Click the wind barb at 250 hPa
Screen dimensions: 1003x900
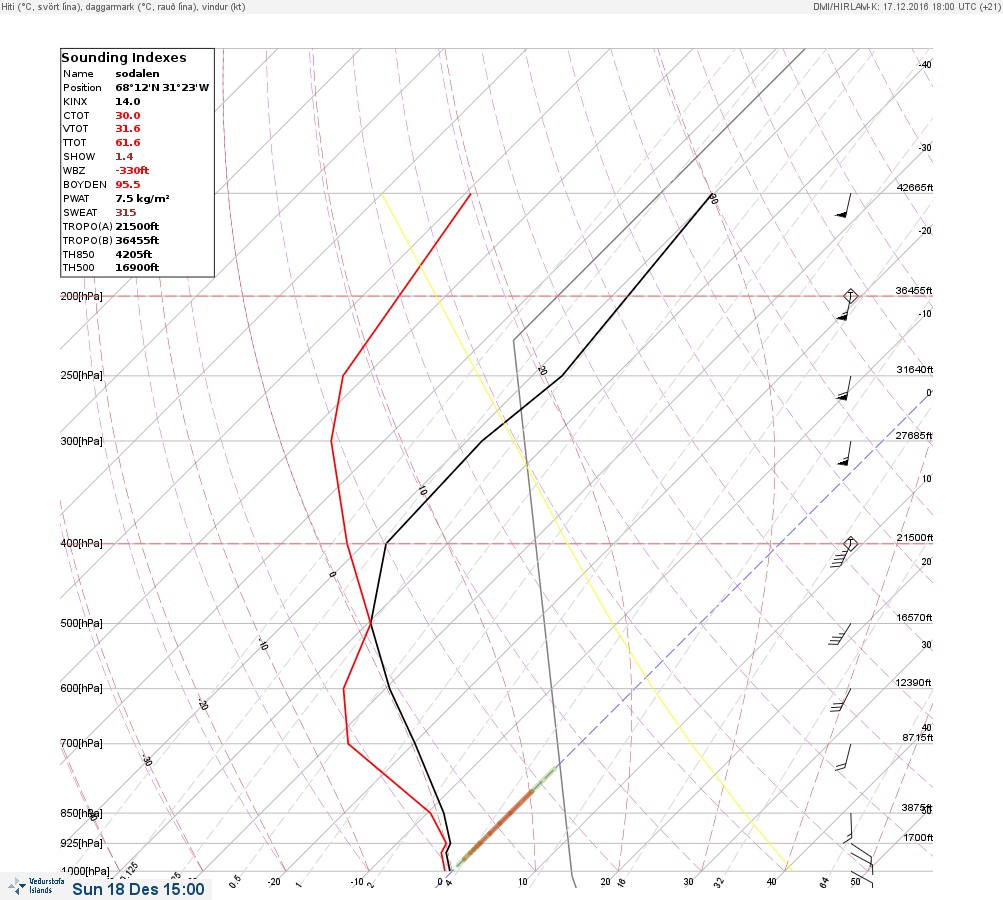pyautogui.click(x=844, y=388)
